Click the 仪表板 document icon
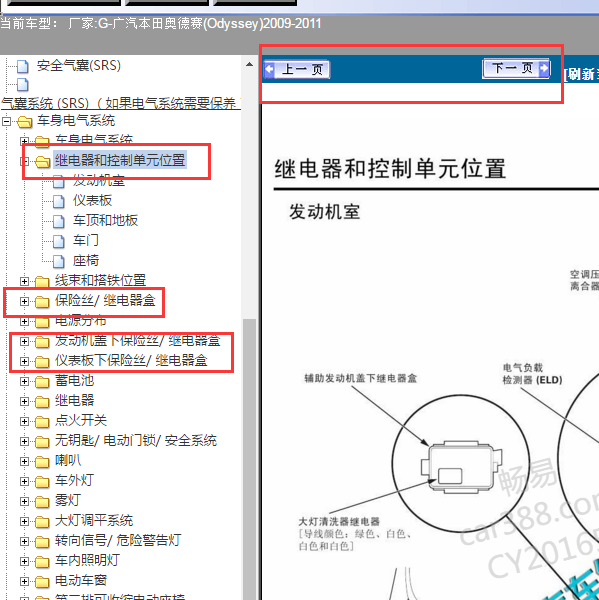599x600 pixels. (59, 201)
